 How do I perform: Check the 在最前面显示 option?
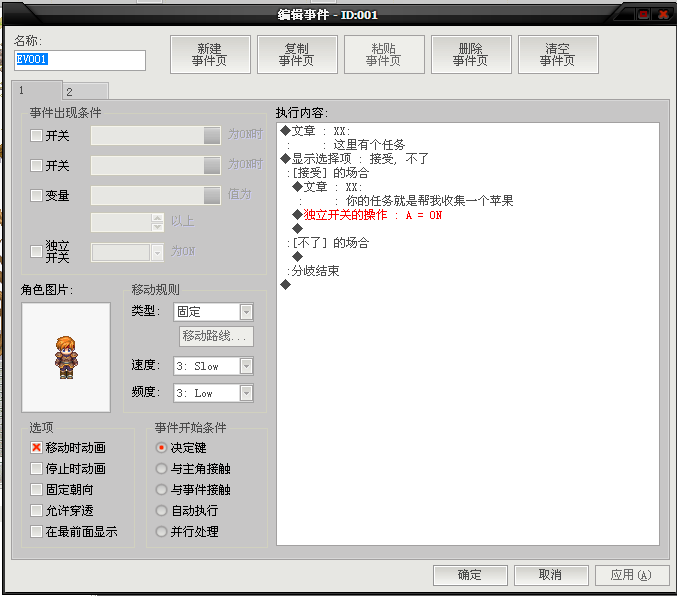click(x=36, y=531)
